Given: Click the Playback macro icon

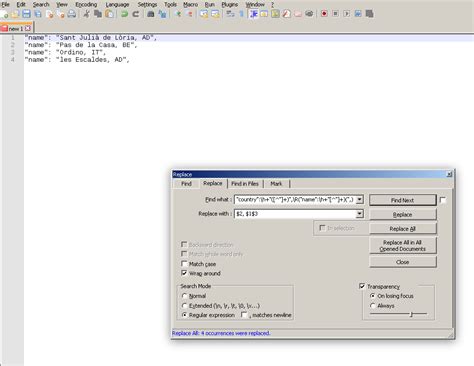Looking at the screenshot, I should (347, 14).
